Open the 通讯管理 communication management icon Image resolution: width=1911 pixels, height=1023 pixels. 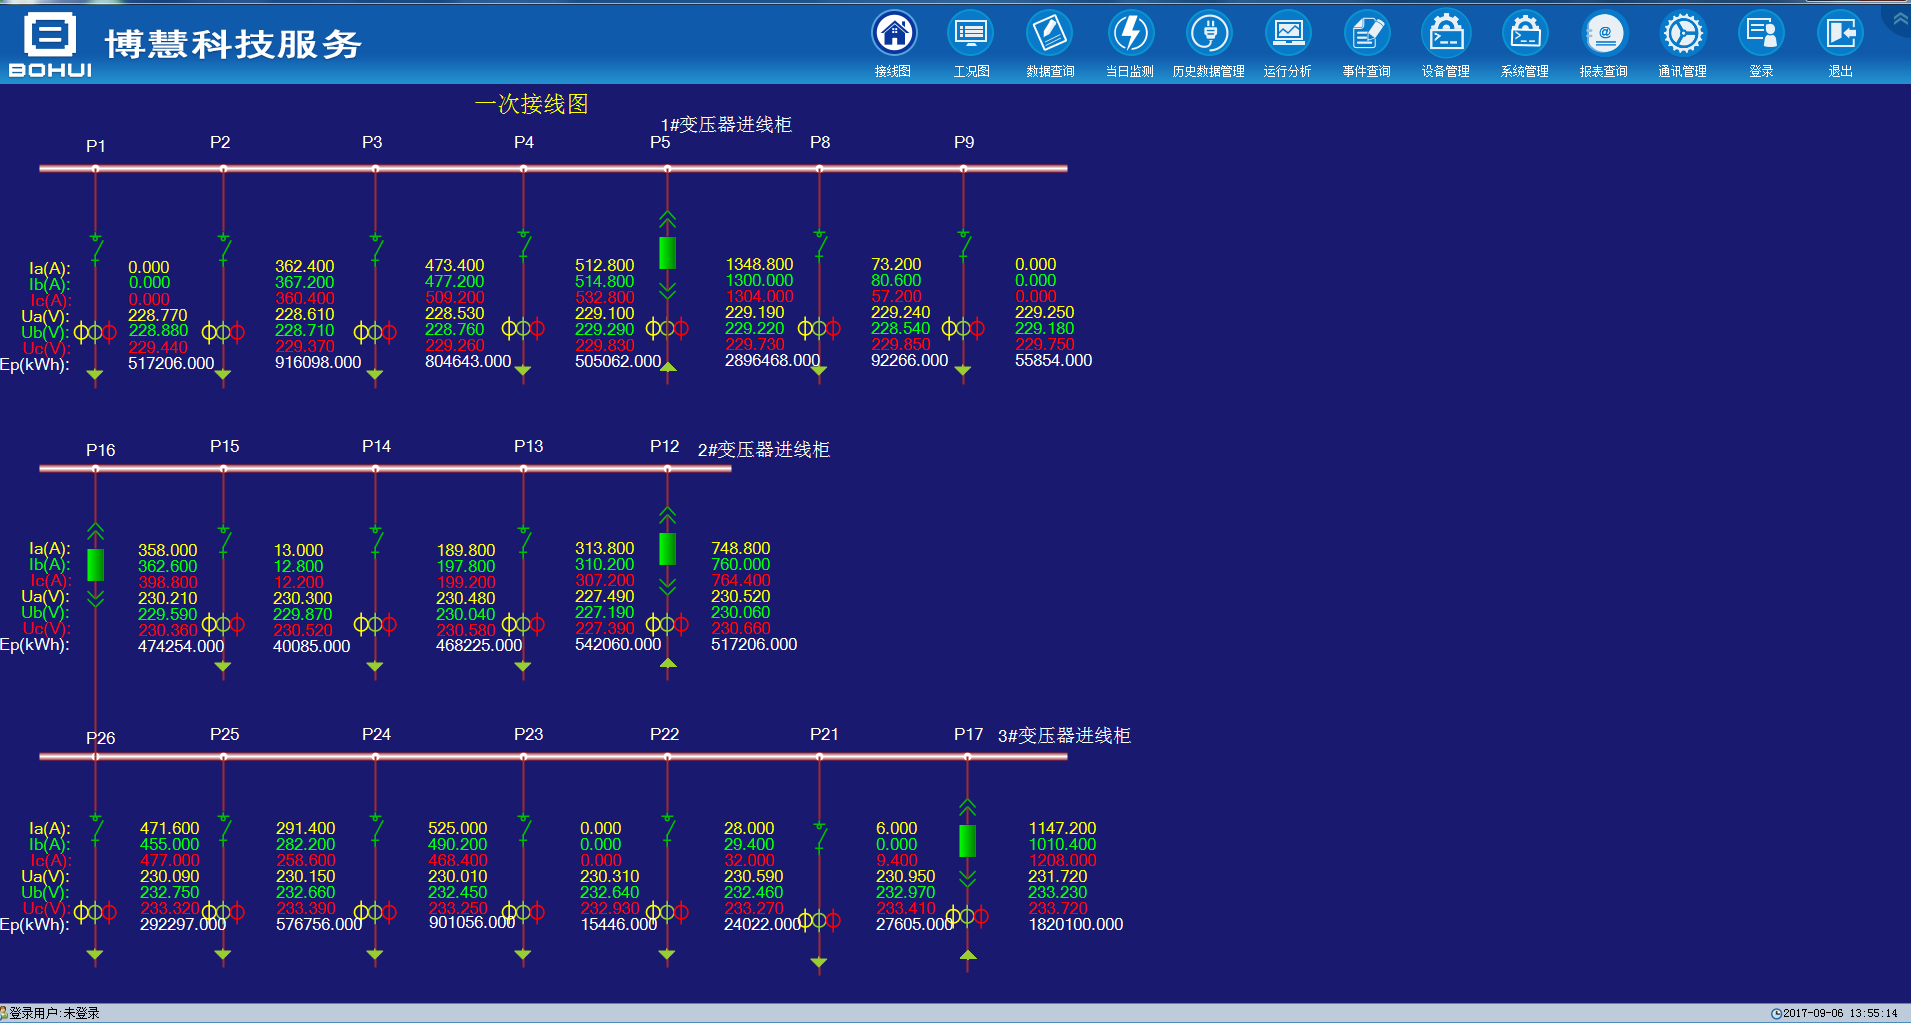tap(1682, 34)
